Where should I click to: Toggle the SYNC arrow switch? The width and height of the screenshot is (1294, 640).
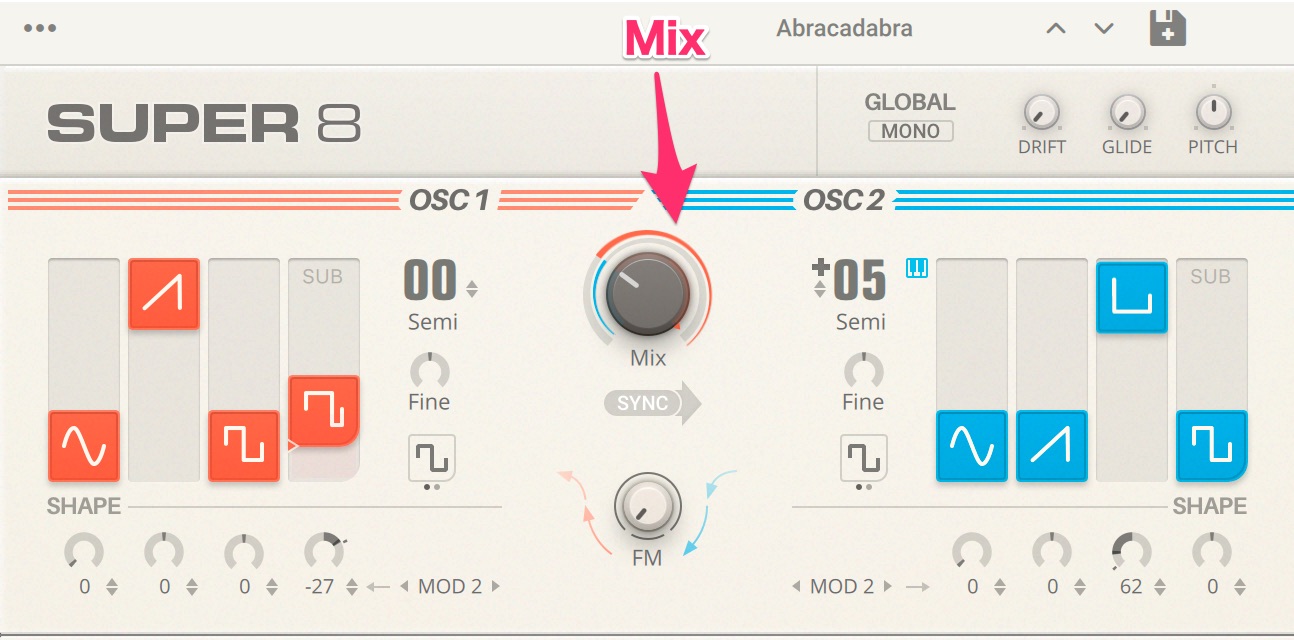coord(653,404)
